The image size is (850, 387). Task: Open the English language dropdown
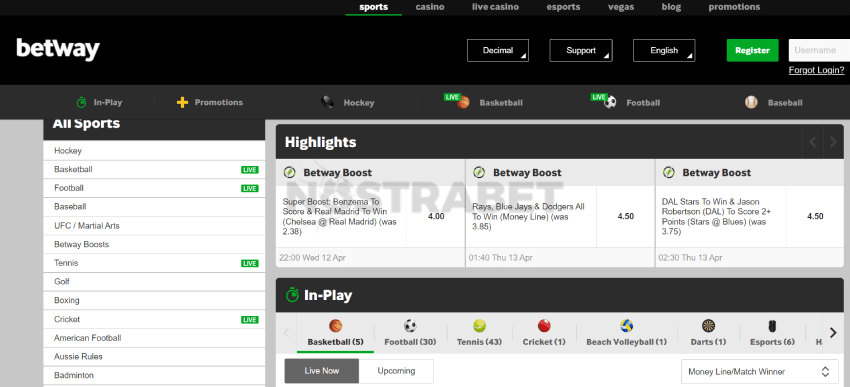point(664,50)
